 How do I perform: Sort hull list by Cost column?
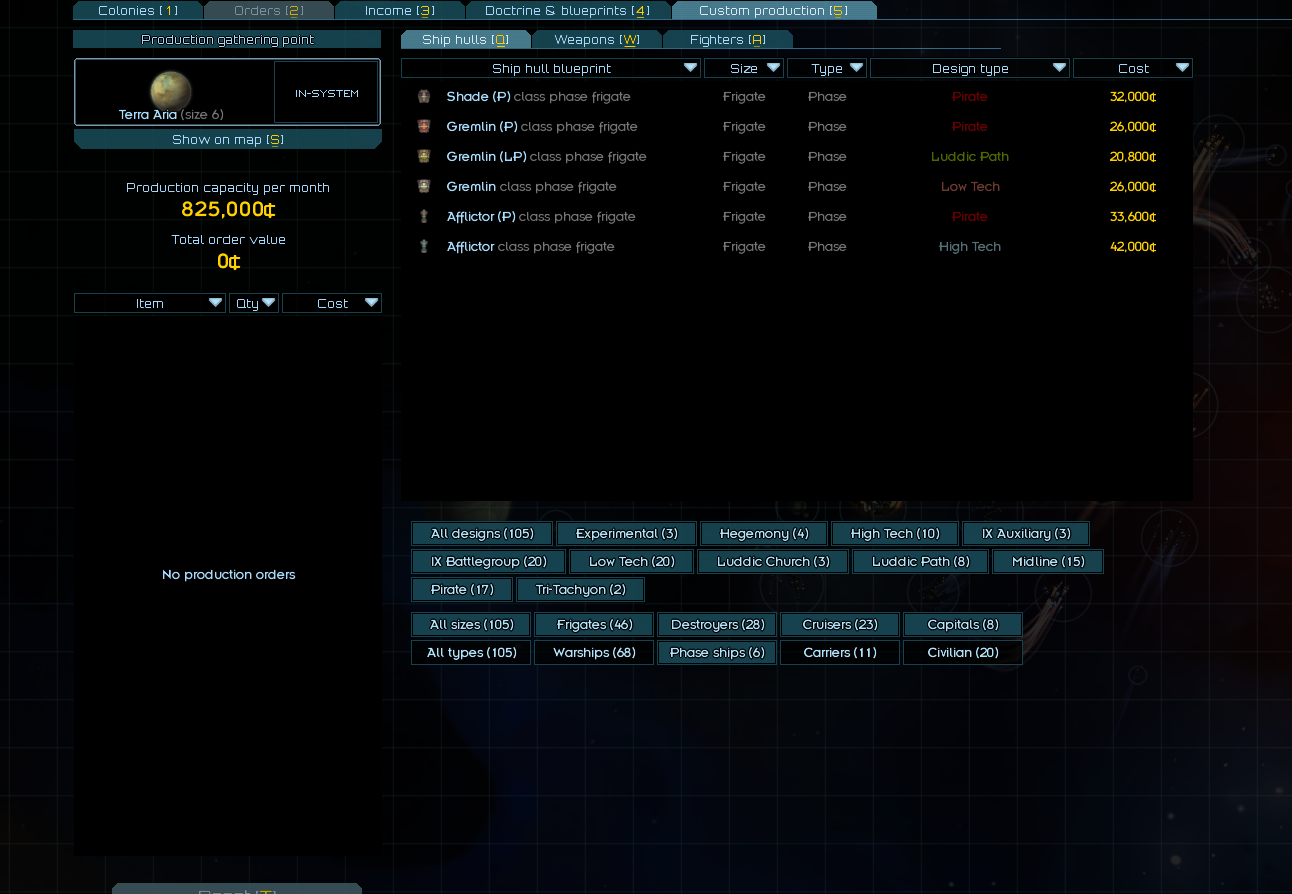coord(1133,68)
